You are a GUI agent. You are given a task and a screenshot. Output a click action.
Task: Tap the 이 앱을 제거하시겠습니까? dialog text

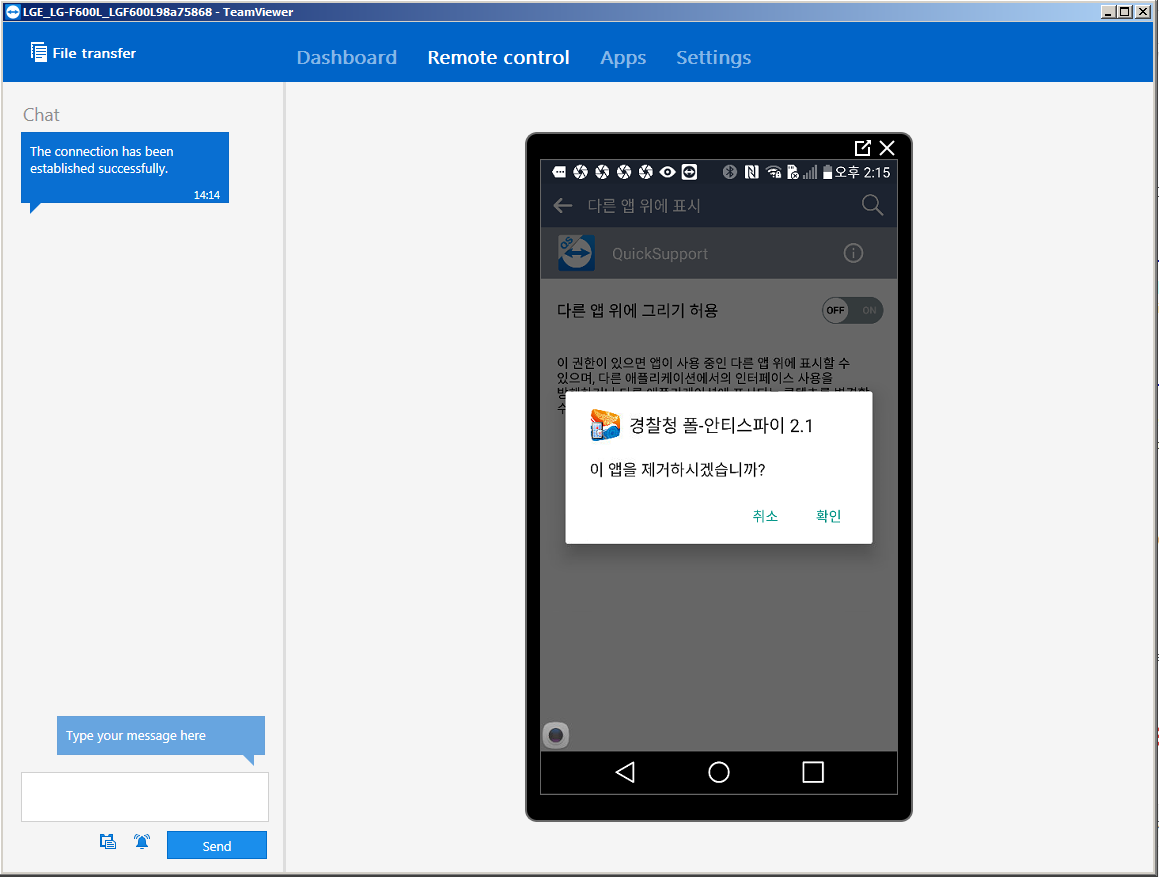(x=677, y=470)
